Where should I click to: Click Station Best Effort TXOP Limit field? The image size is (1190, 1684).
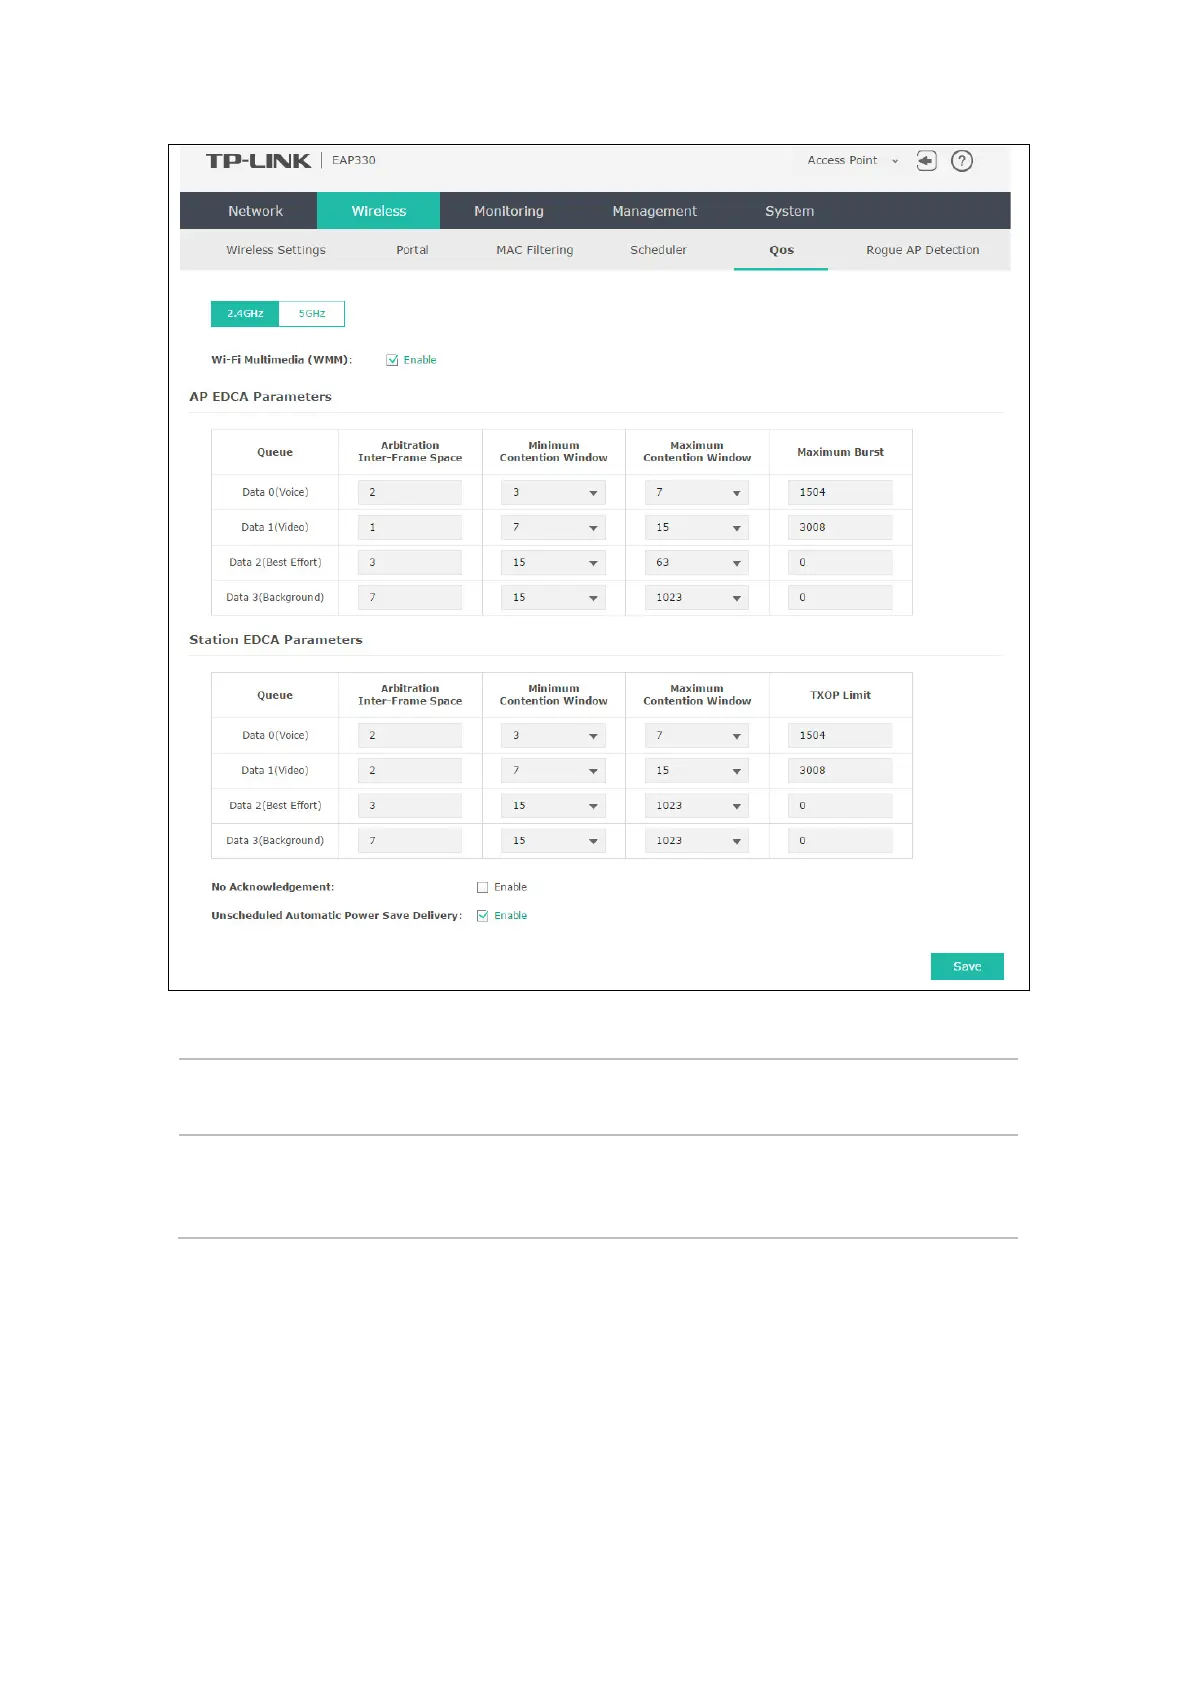click(840, 805)
